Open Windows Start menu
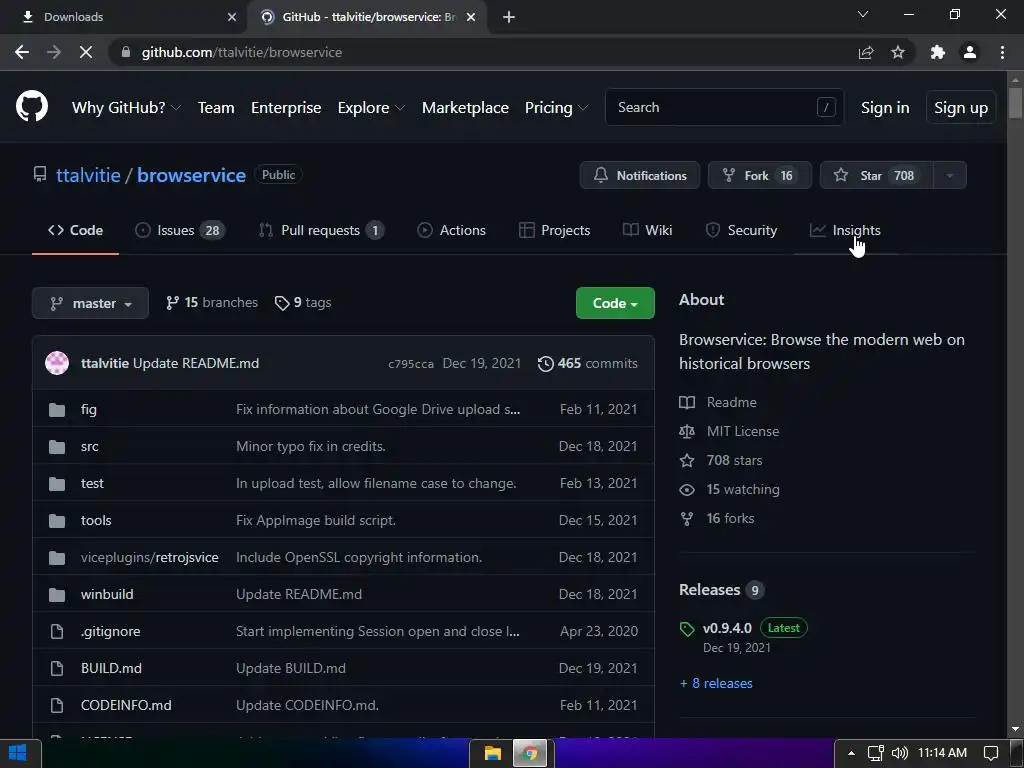This screenshot has height=768, width=1024. (x=18, y=753)
